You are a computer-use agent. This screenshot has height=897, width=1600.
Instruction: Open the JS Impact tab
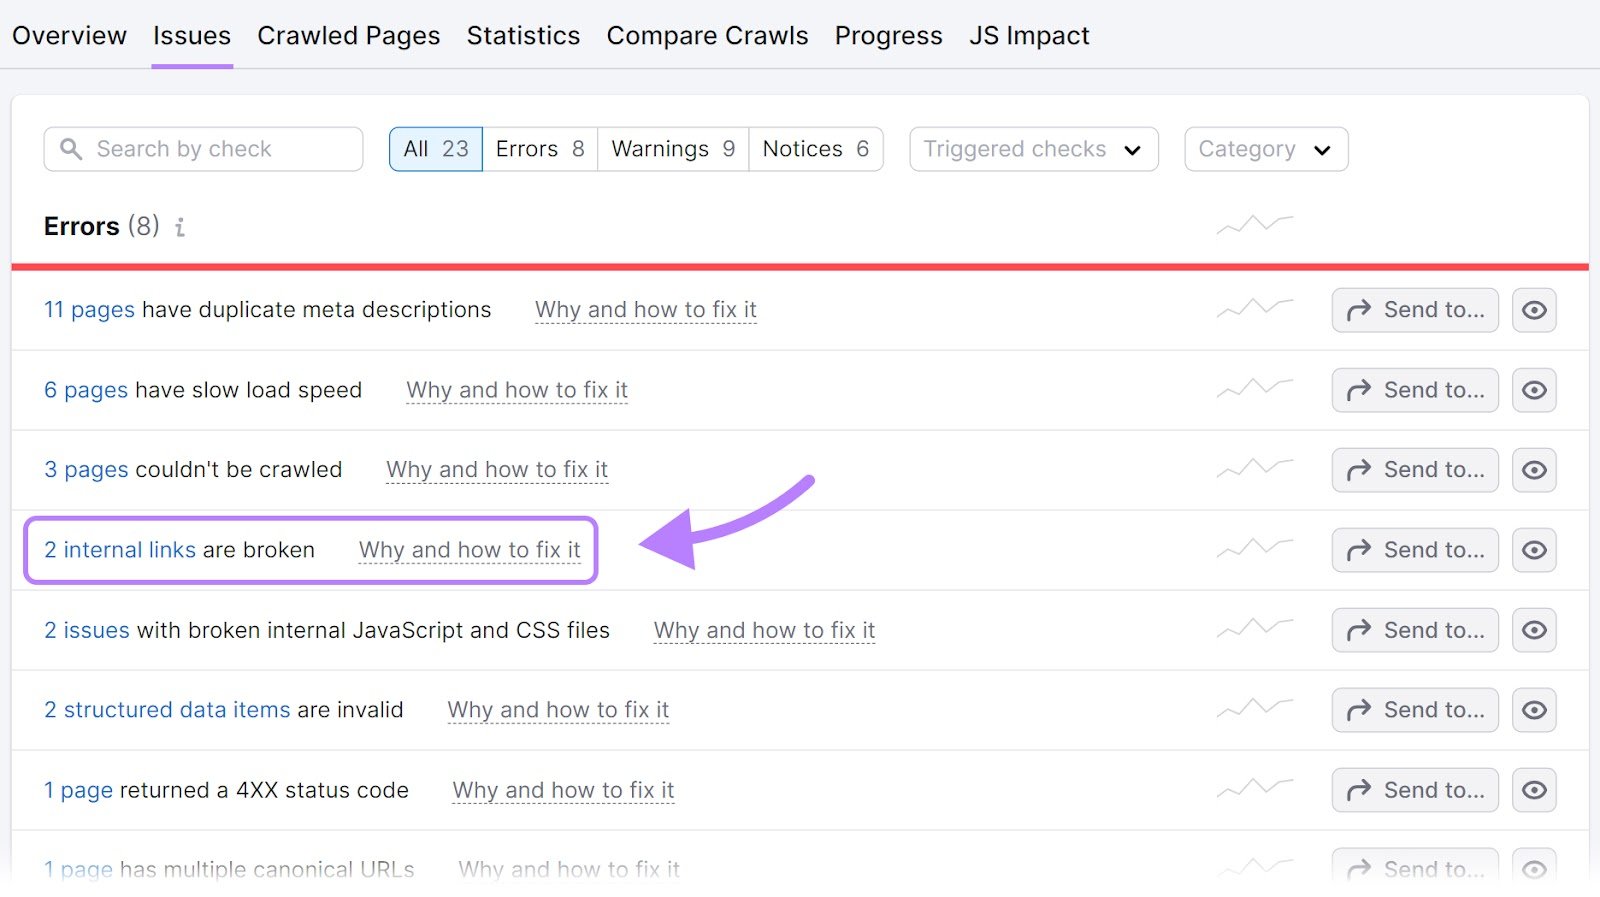pos(1029,36)
